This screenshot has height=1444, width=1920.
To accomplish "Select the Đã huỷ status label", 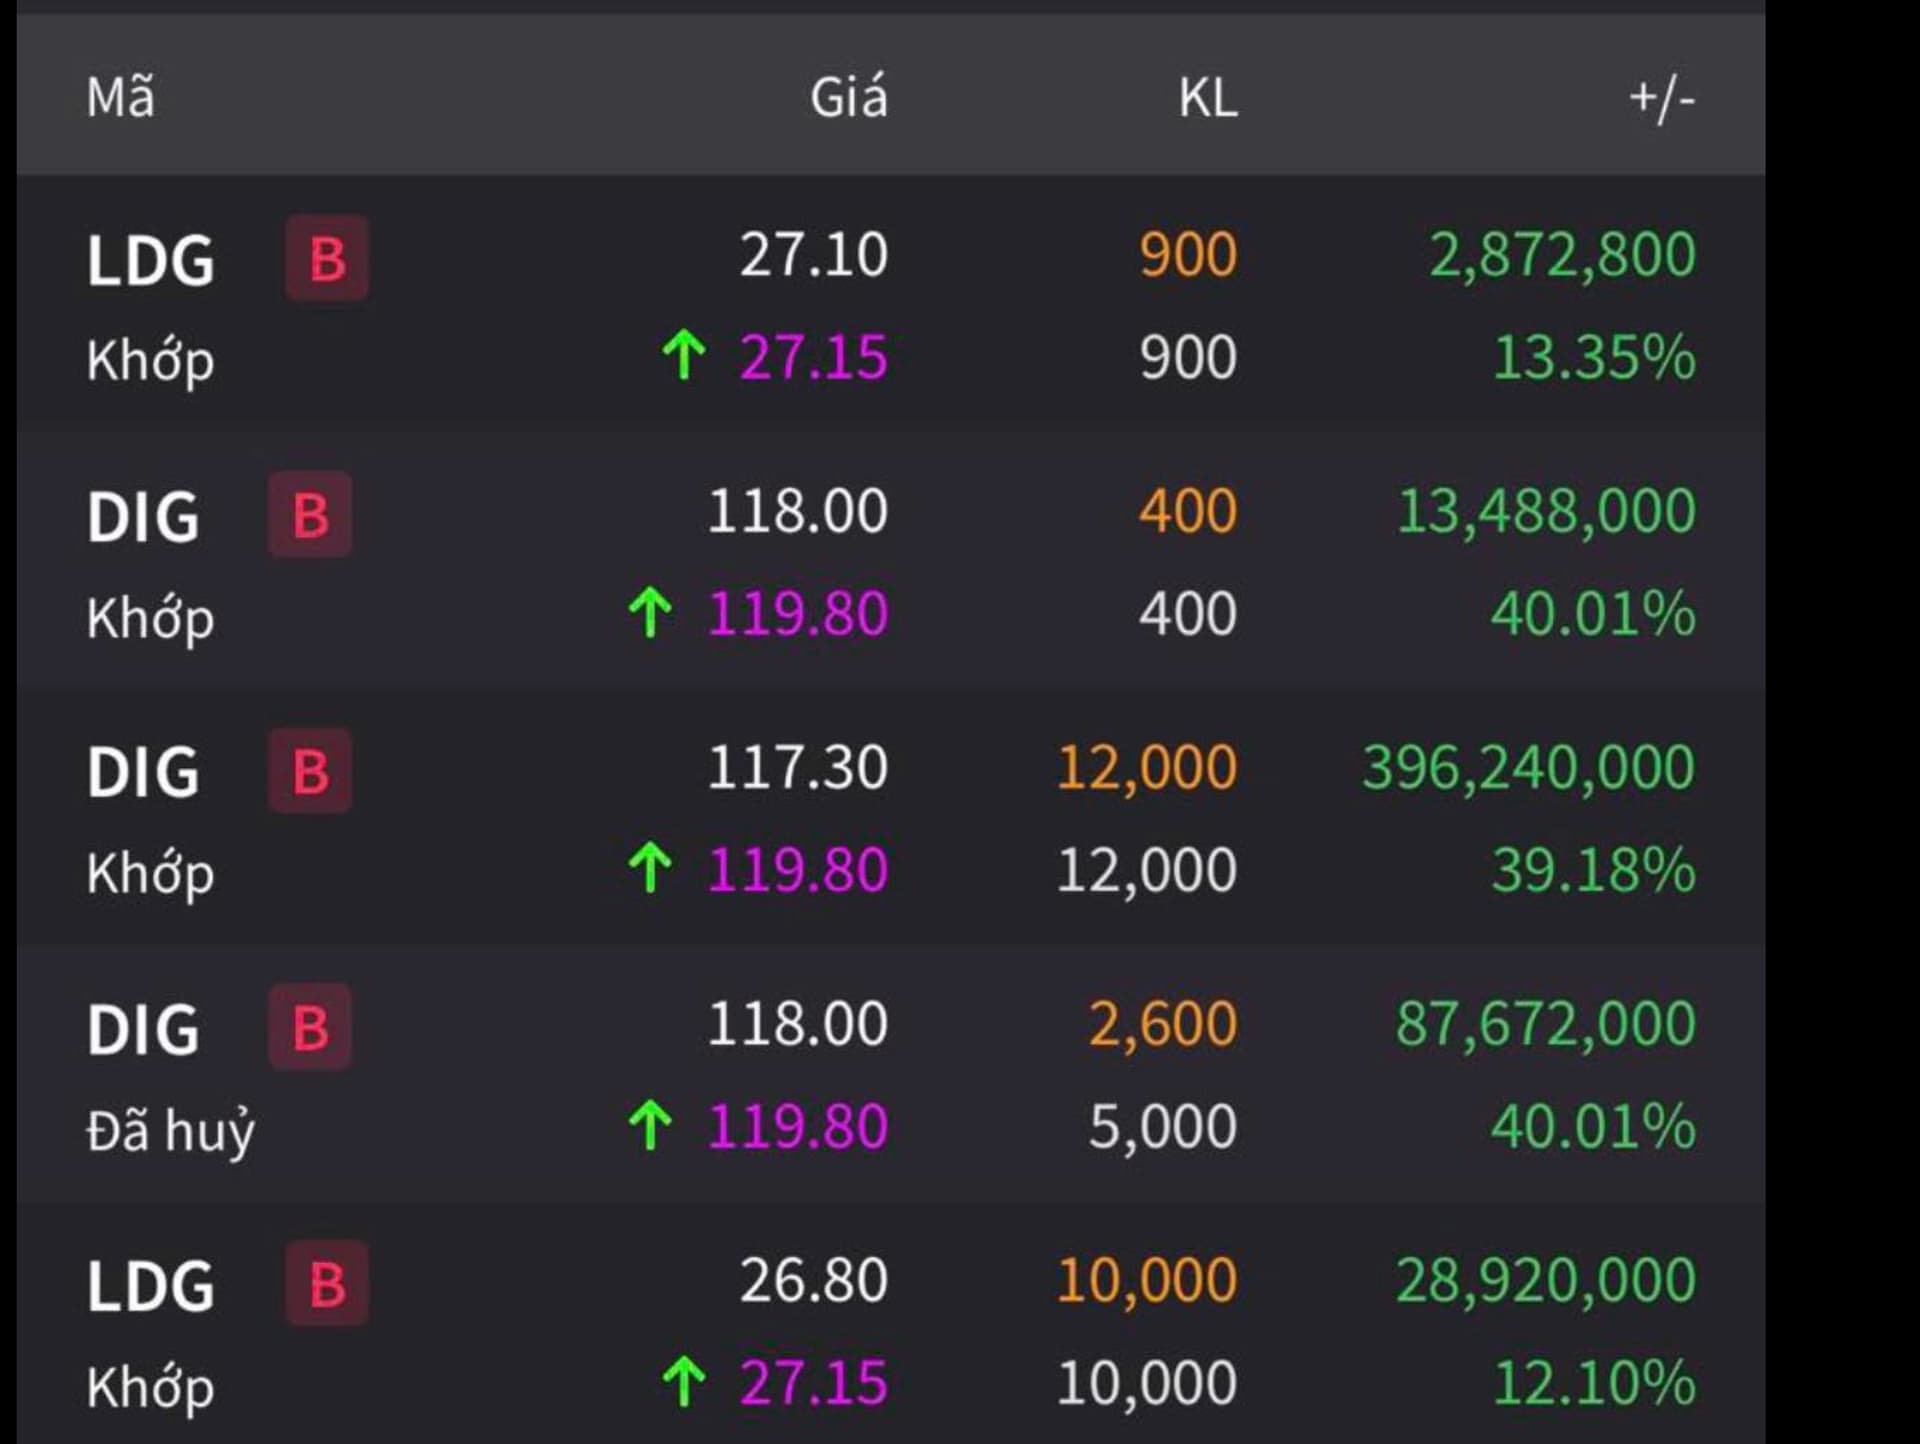I will coord(170,1130).
